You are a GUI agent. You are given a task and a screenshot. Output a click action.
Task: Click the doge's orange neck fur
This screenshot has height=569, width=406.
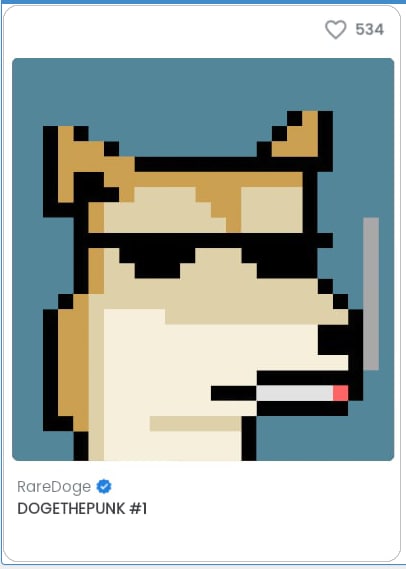coord(73,363)
